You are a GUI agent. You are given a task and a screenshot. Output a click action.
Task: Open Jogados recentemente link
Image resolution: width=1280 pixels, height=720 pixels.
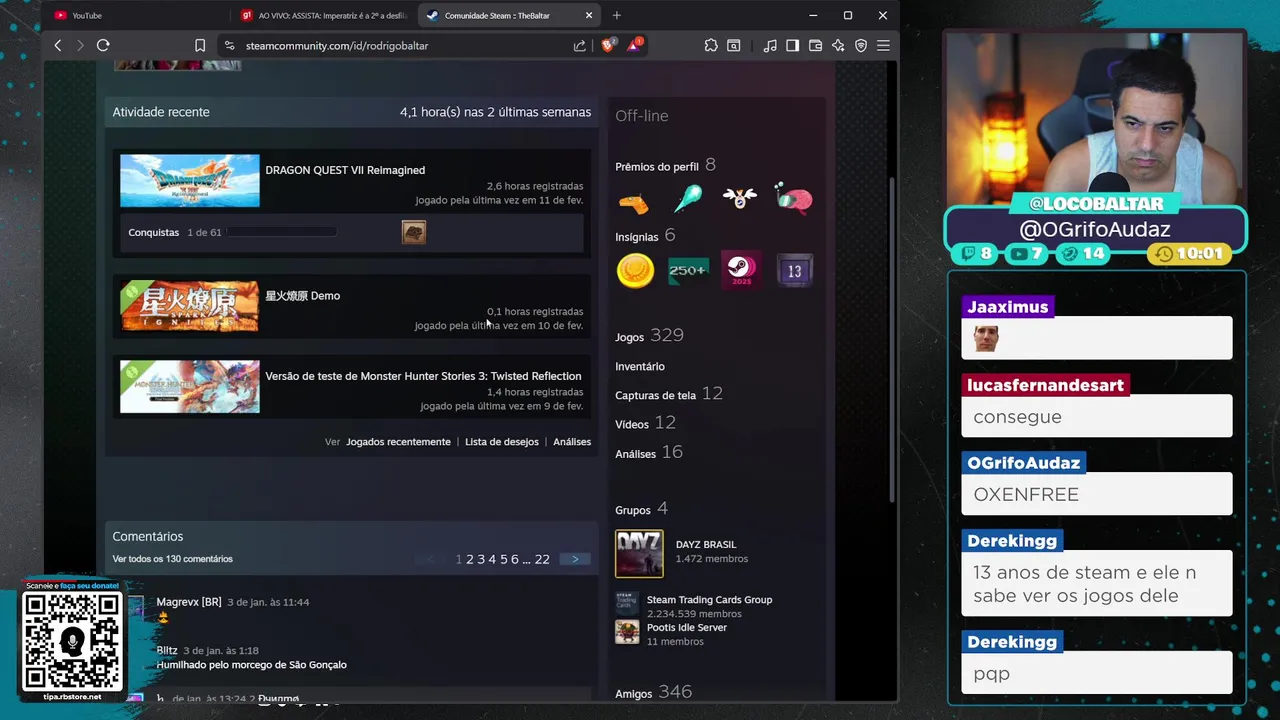[x=398, y=441]
